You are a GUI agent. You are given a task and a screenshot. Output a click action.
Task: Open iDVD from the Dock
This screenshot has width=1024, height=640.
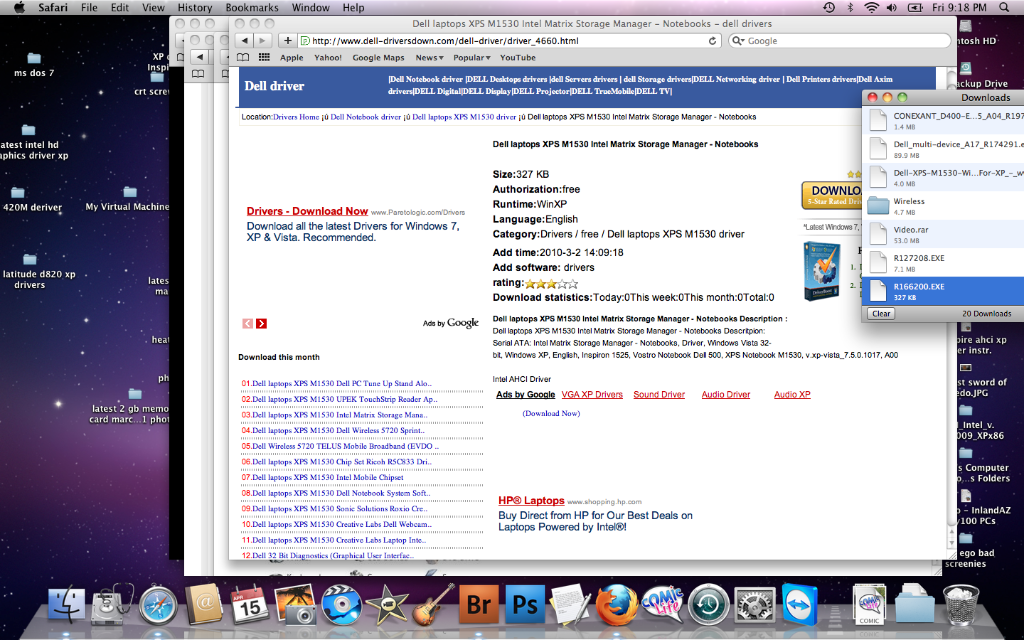341,605
